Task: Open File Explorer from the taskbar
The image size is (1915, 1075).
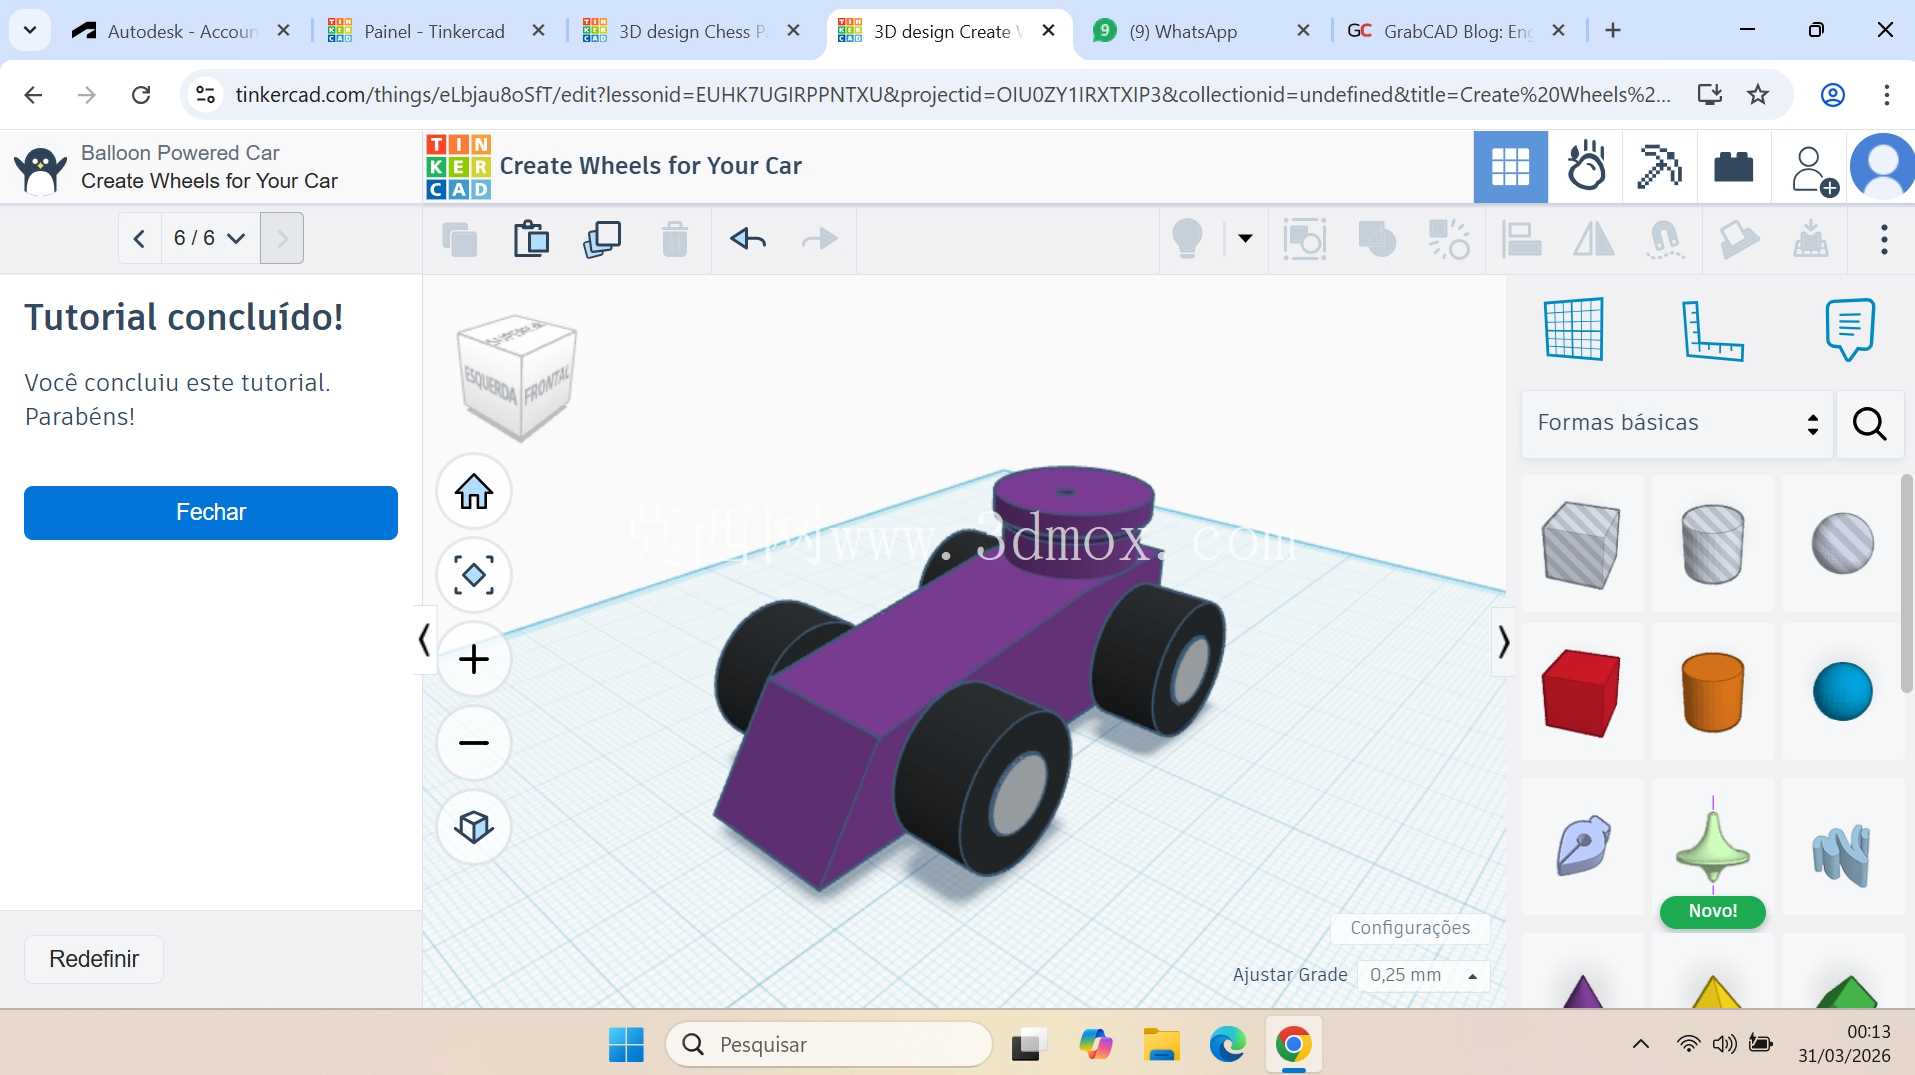Action: [x=1161, y=1045]
